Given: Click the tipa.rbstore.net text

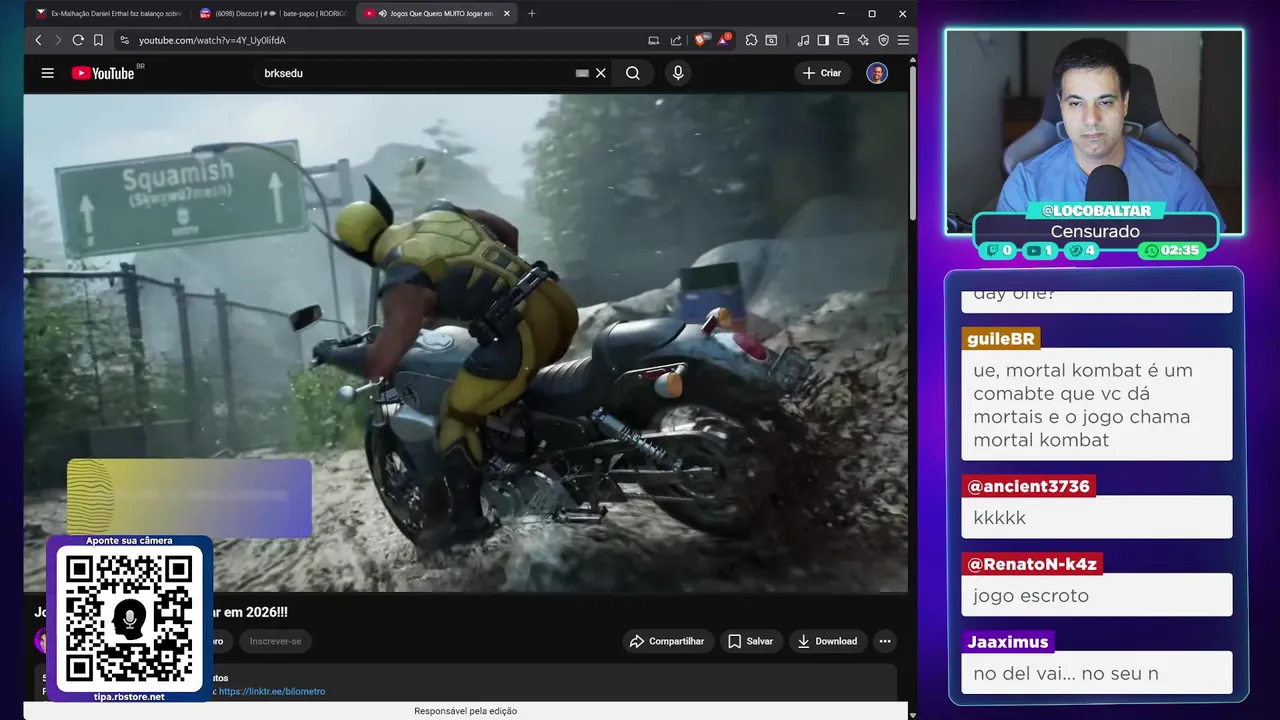Looking at the screenshot, I should [x=129, y=697].
